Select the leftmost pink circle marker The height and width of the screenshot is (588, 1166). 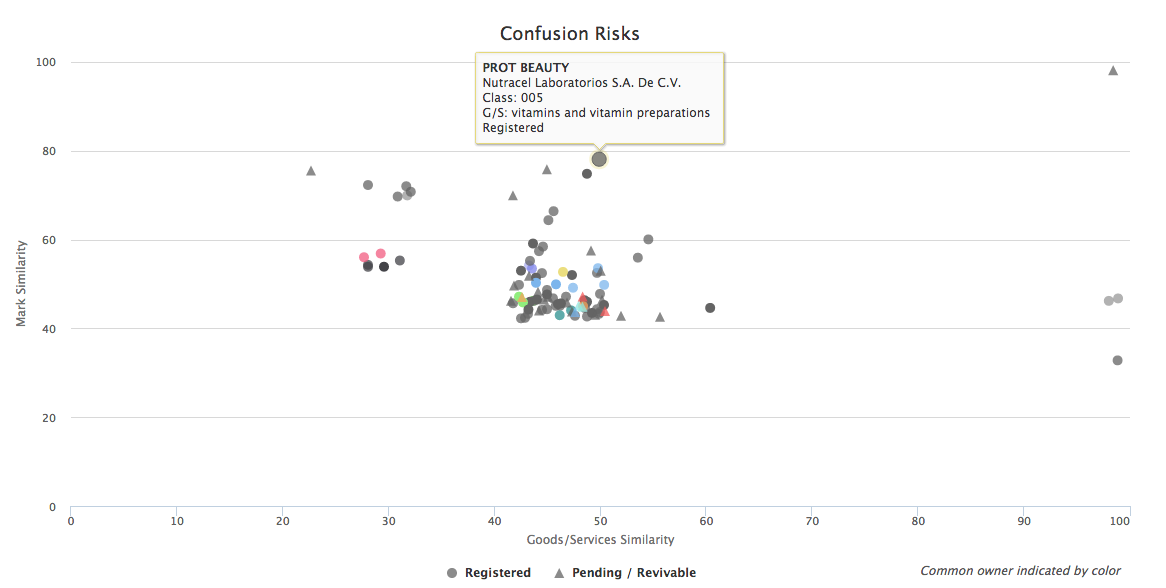pos(364,257)
